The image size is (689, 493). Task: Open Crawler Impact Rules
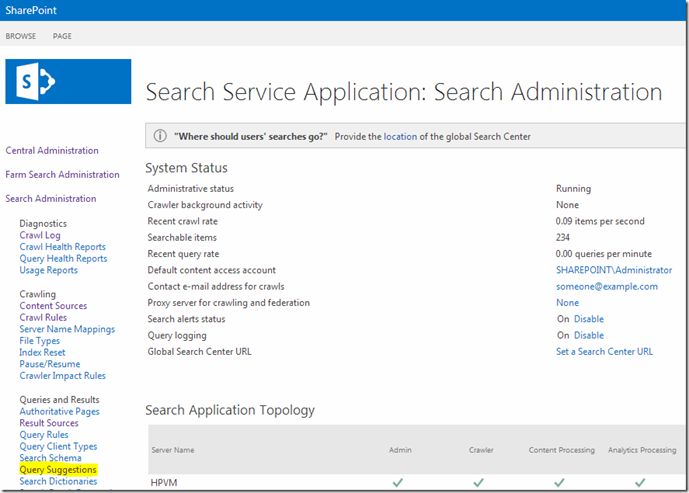62,376
